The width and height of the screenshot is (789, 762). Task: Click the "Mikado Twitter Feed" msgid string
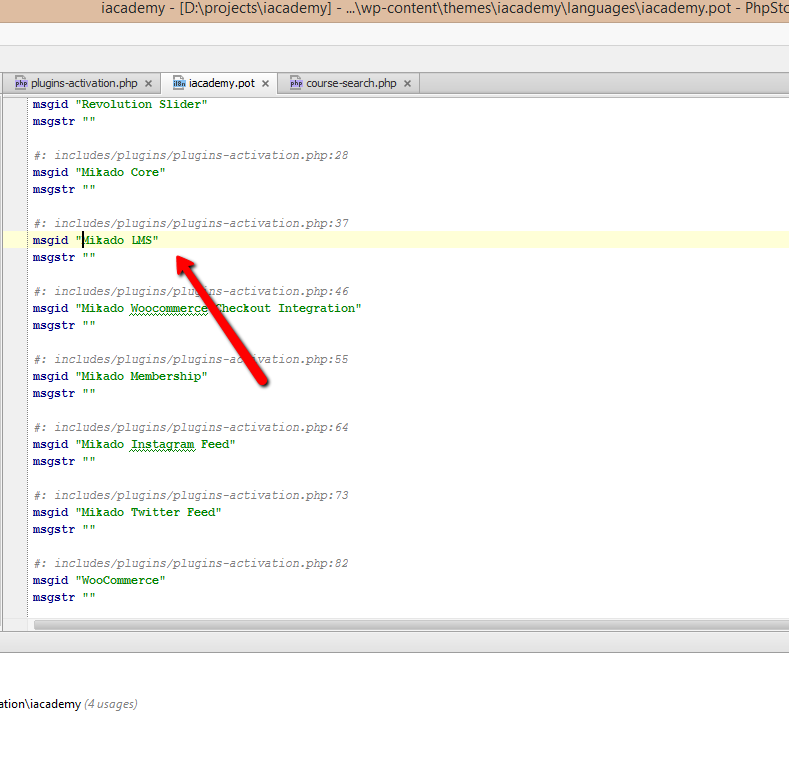tap(148, 512)
